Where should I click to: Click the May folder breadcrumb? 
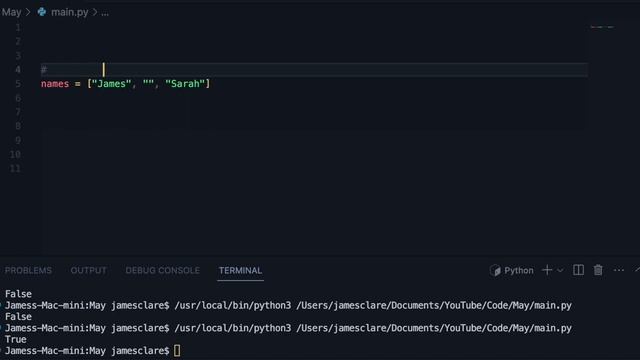pos(11,12)
